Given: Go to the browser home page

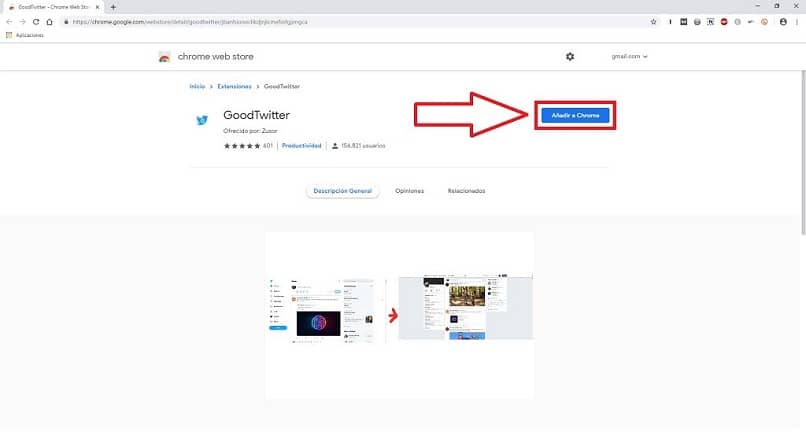Looking at the screenshot, I should [x=49, y=22].
